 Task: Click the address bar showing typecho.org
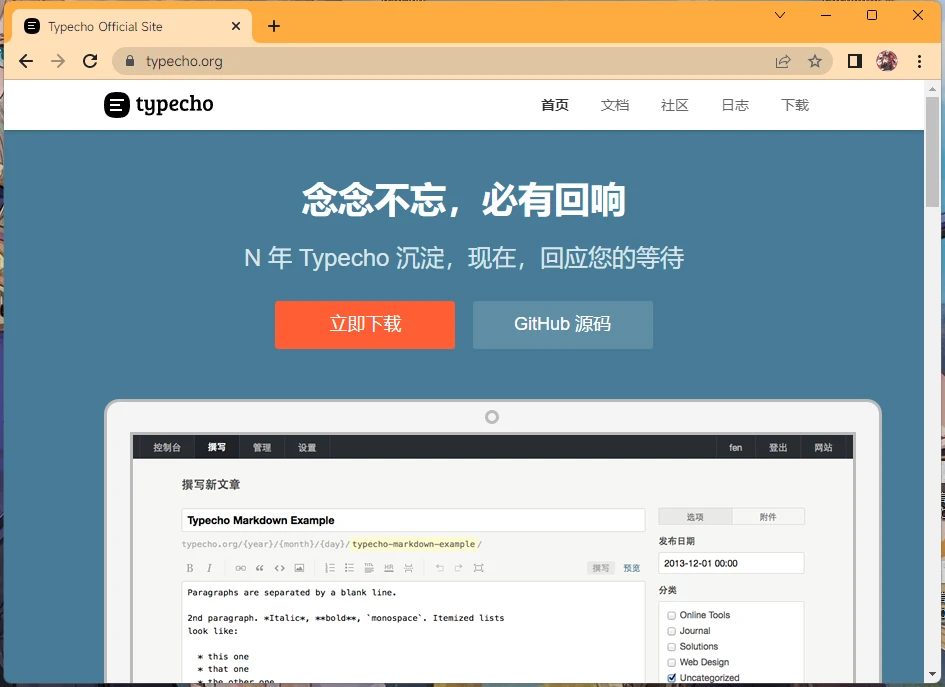(x=450, y=61)
